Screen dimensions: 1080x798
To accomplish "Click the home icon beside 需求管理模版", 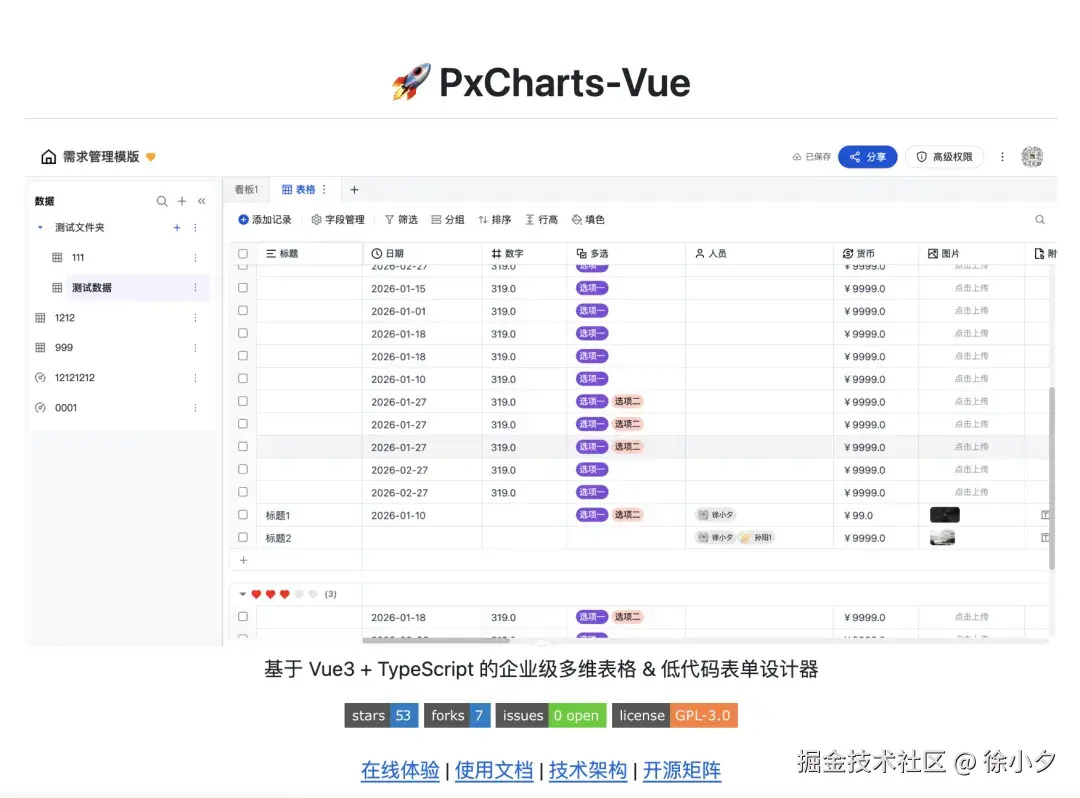I will point(48,157).
